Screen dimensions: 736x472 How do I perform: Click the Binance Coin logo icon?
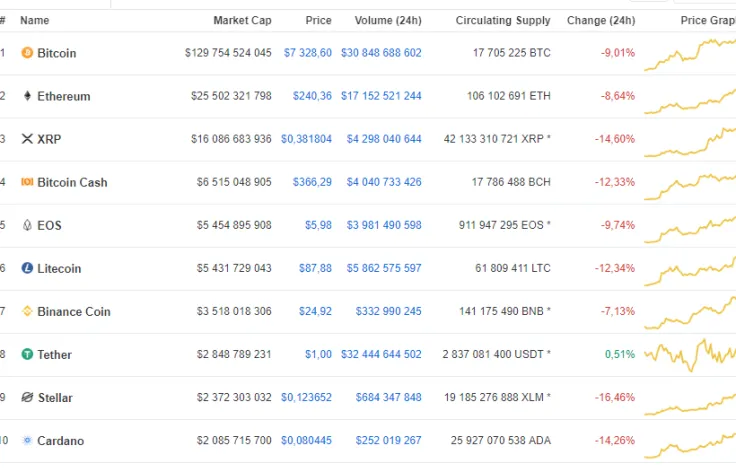tap(27, 311)
